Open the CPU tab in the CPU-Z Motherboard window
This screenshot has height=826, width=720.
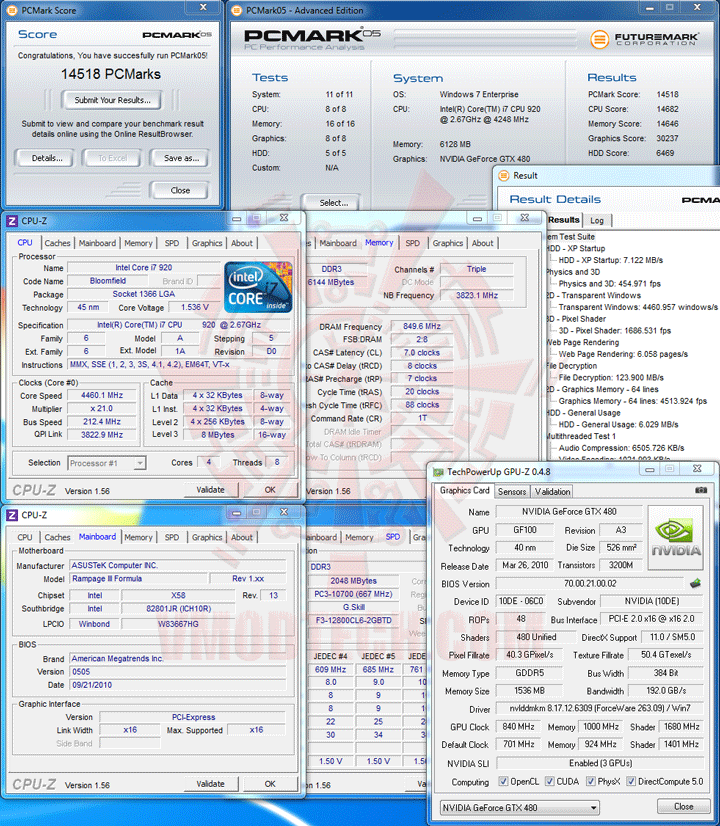point(25,537)
